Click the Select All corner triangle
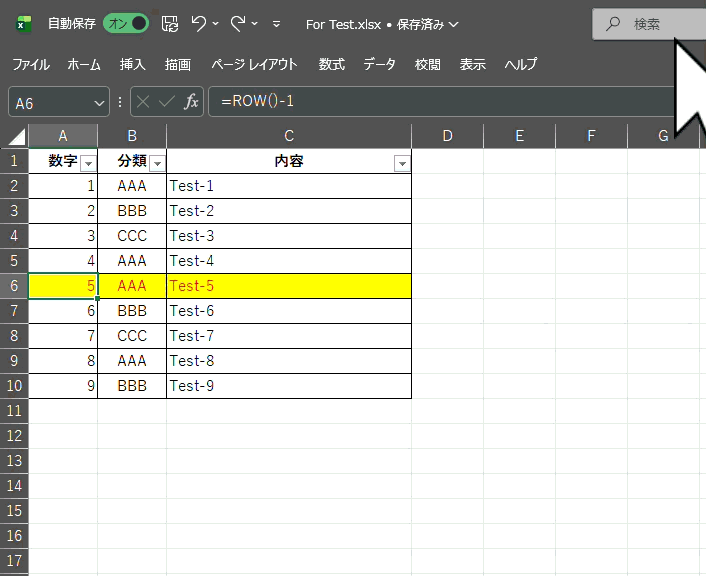Viewport: 706px width, 576px height. pos(16,136)
